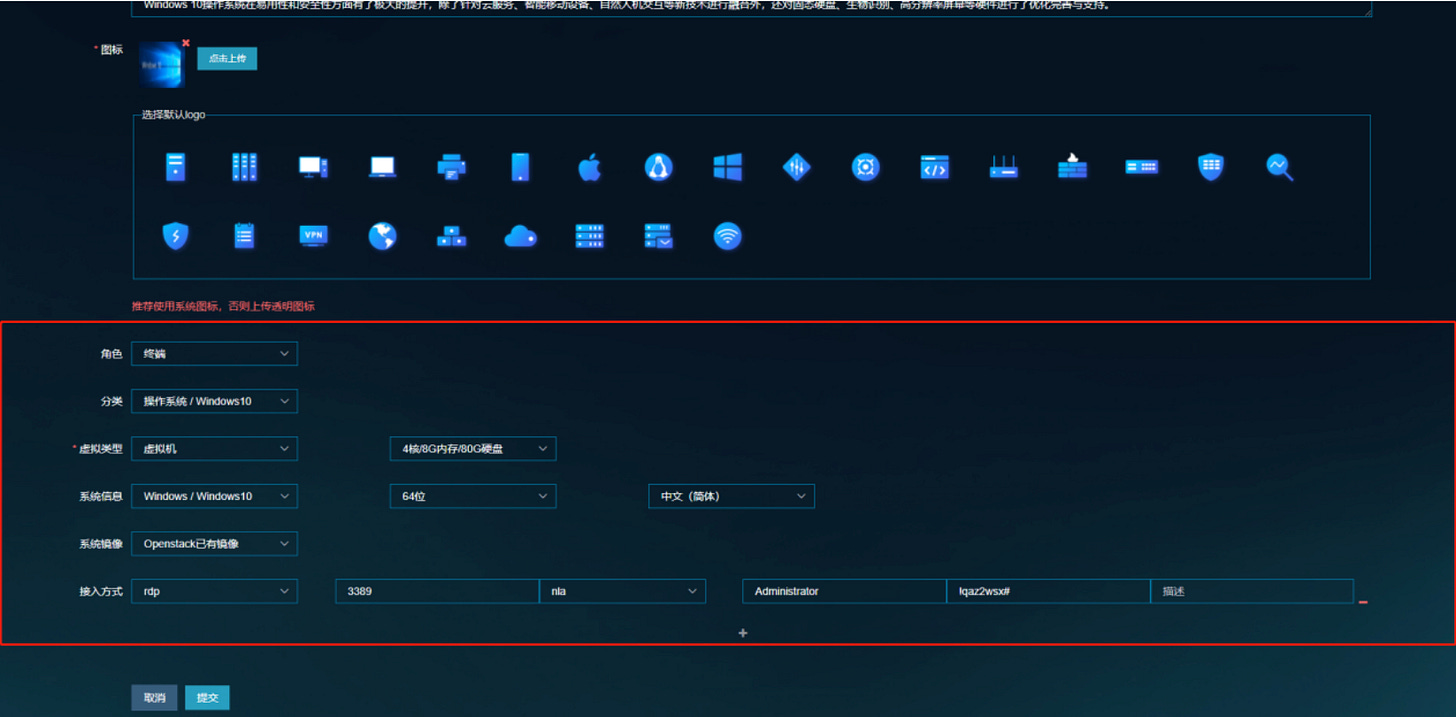This screenshot has height=717, width=1456.
Task: Choose the server rack cabinets logo
Action: 244,167
